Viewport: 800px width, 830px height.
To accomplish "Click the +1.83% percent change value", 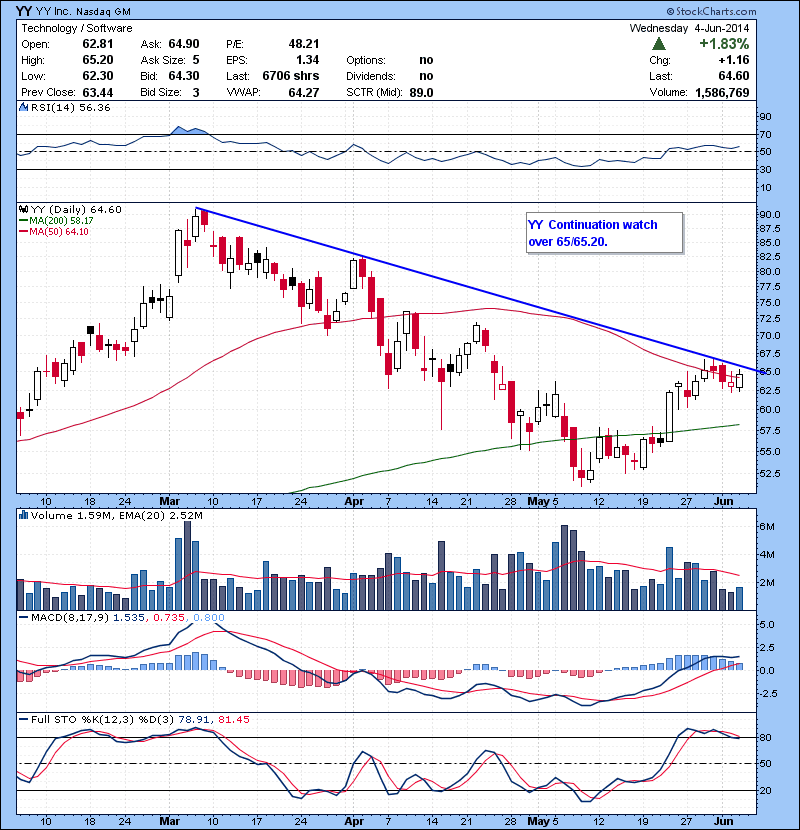I will click(x=725, y=45).
